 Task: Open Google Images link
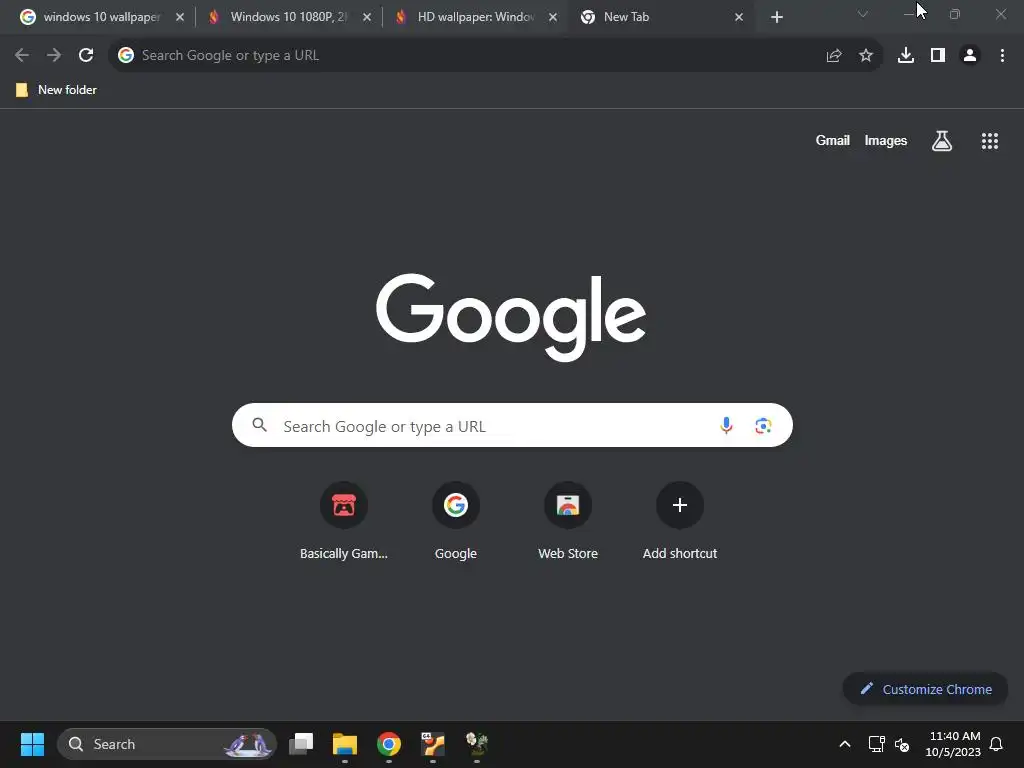tap(886, 140)
